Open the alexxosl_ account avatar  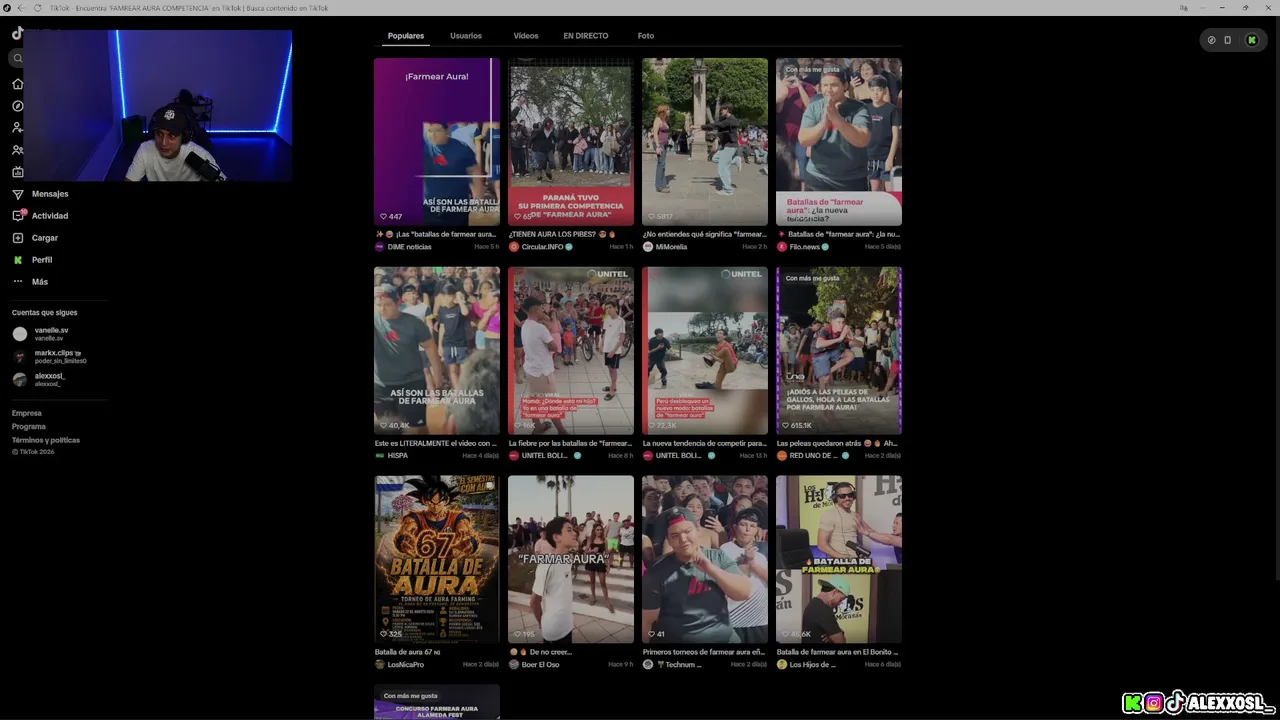(x=20, y=380)
